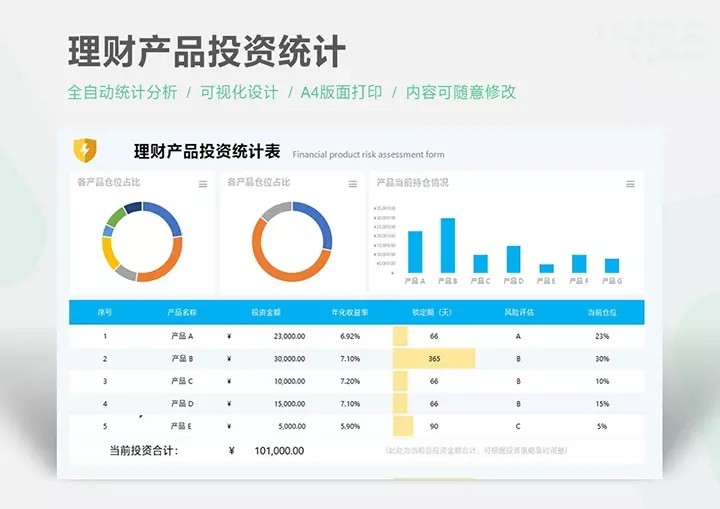Click the dark navy segment of the multi-colored donut
Viewport: 720px width, 509px height.
pos(133,207)
